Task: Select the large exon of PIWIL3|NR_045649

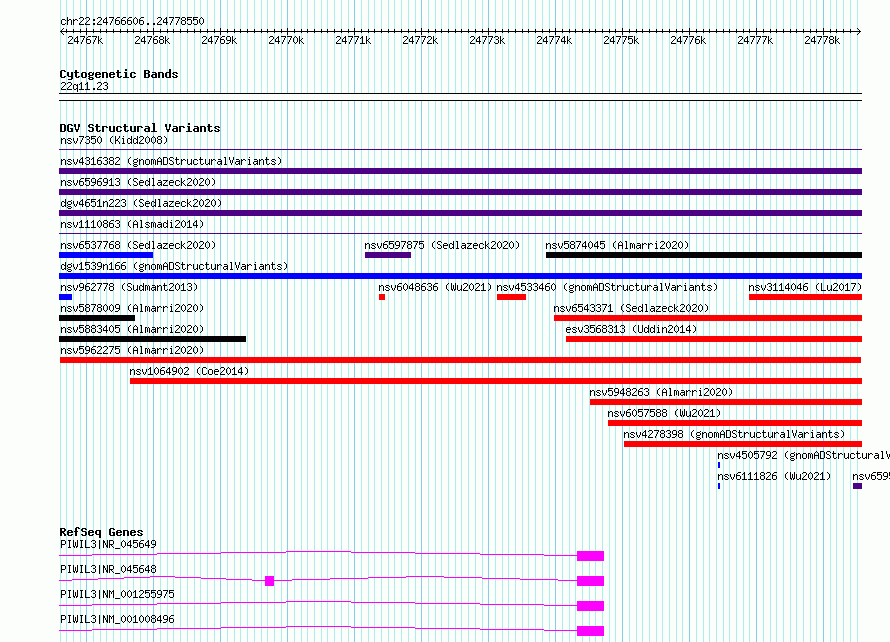Action: point(590,556)
